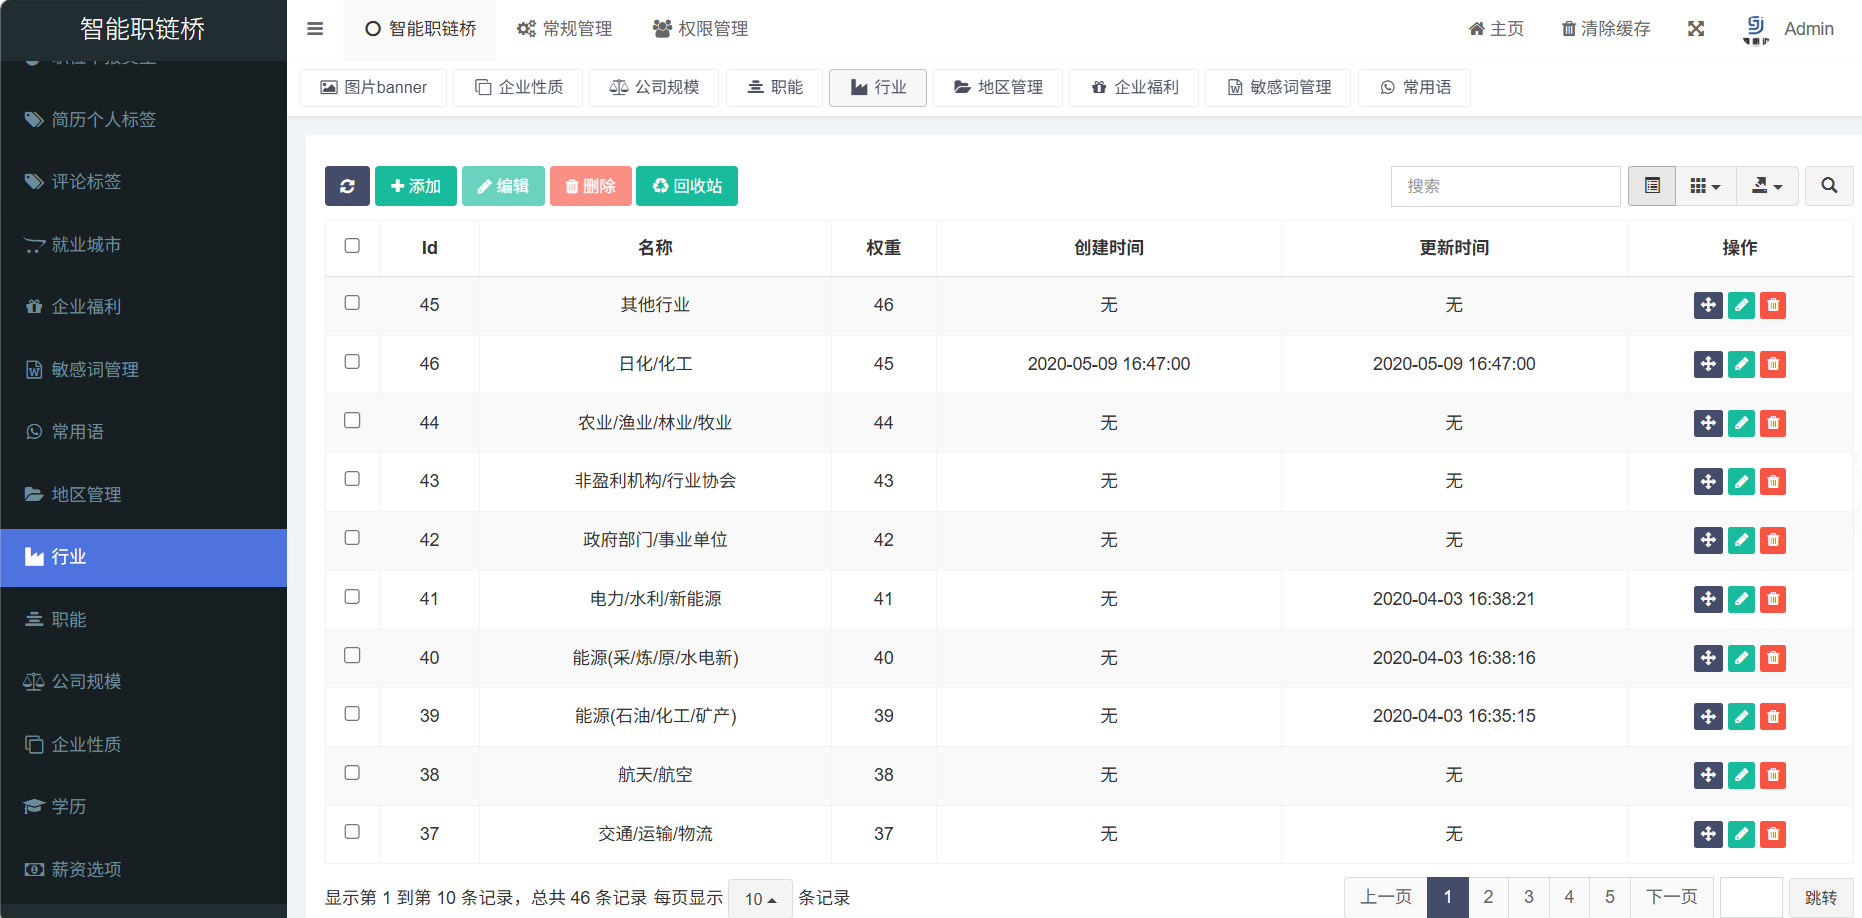The height and width of the screenshot is (918, 1862).
Task: Tick the checkbox for 电力/水利/新能源 row
Action: 352,597
